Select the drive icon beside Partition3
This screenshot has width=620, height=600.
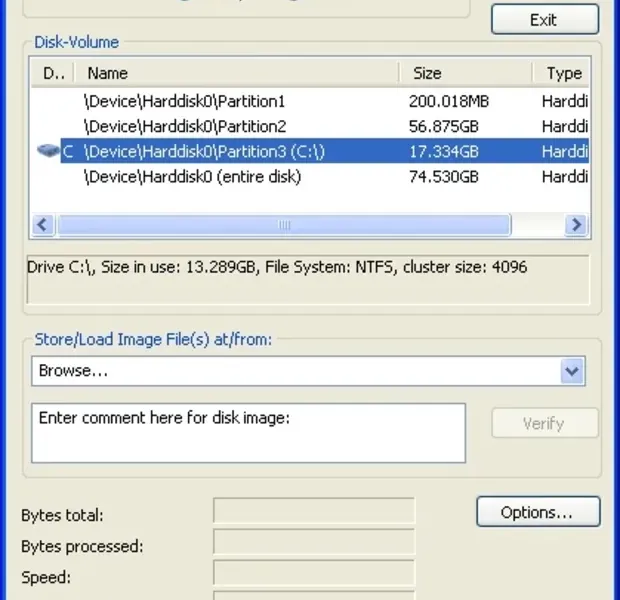pos(47,151)
